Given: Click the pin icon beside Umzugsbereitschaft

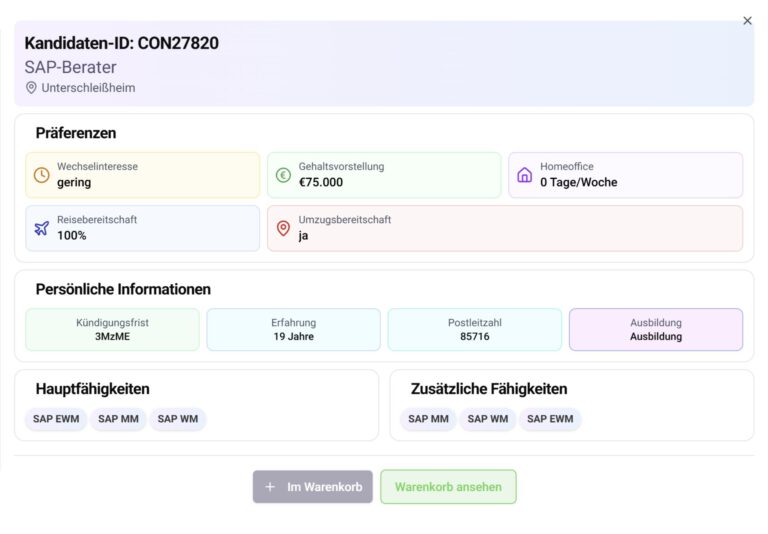Looking at the screenshot, I should click(x=283, y=228).
